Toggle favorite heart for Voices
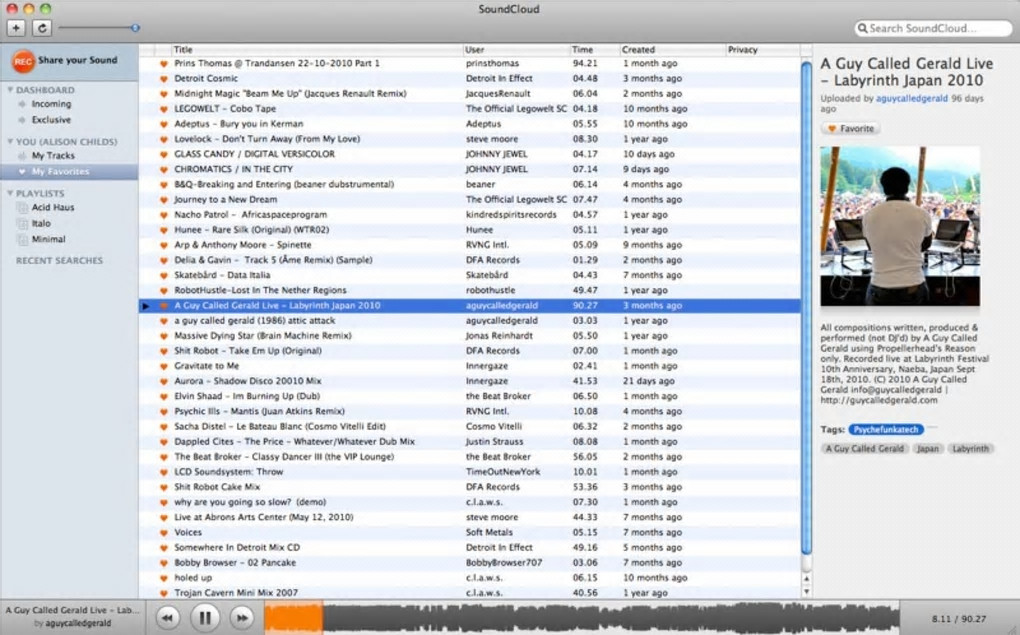Screen dimensions: 1020x635 (x=164, y=533)
